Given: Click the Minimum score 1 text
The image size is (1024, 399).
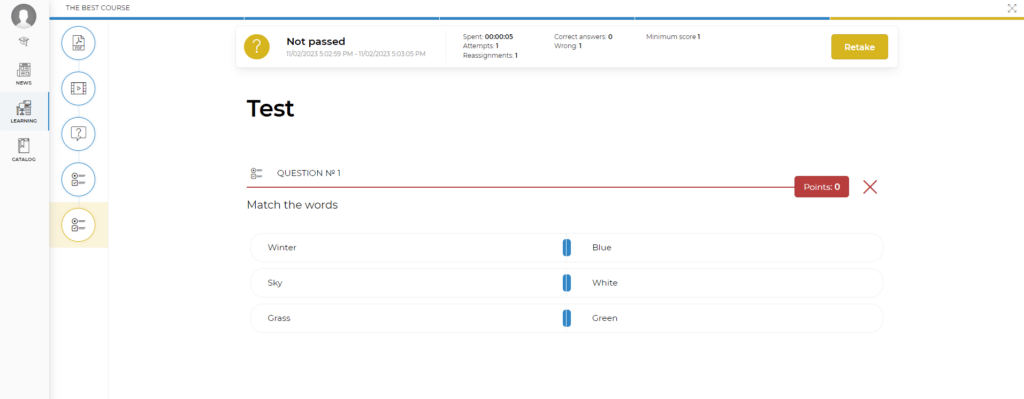Looking at the screenshot, I should click(x=673, y=37).
